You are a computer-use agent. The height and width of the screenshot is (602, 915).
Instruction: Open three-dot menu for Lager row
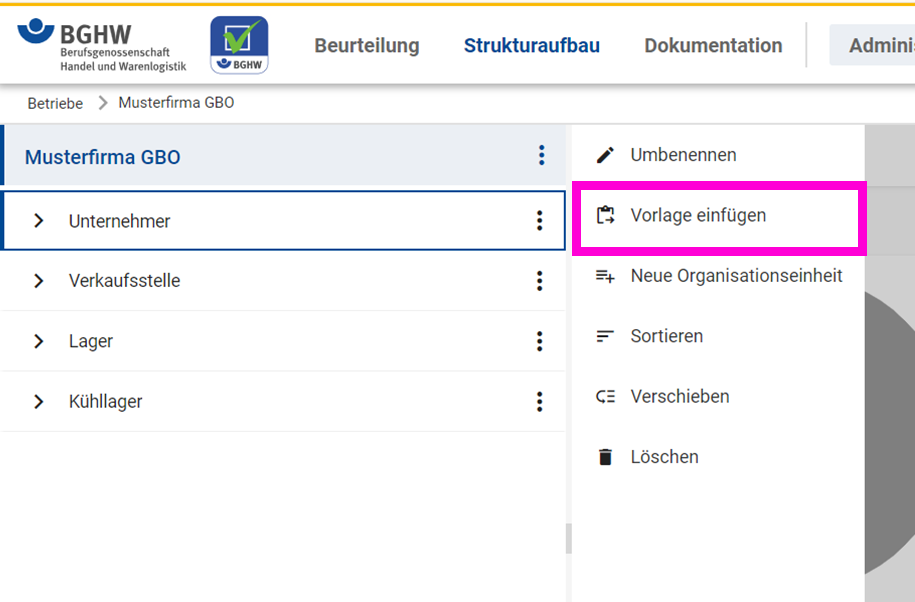(x=540, y=341)
